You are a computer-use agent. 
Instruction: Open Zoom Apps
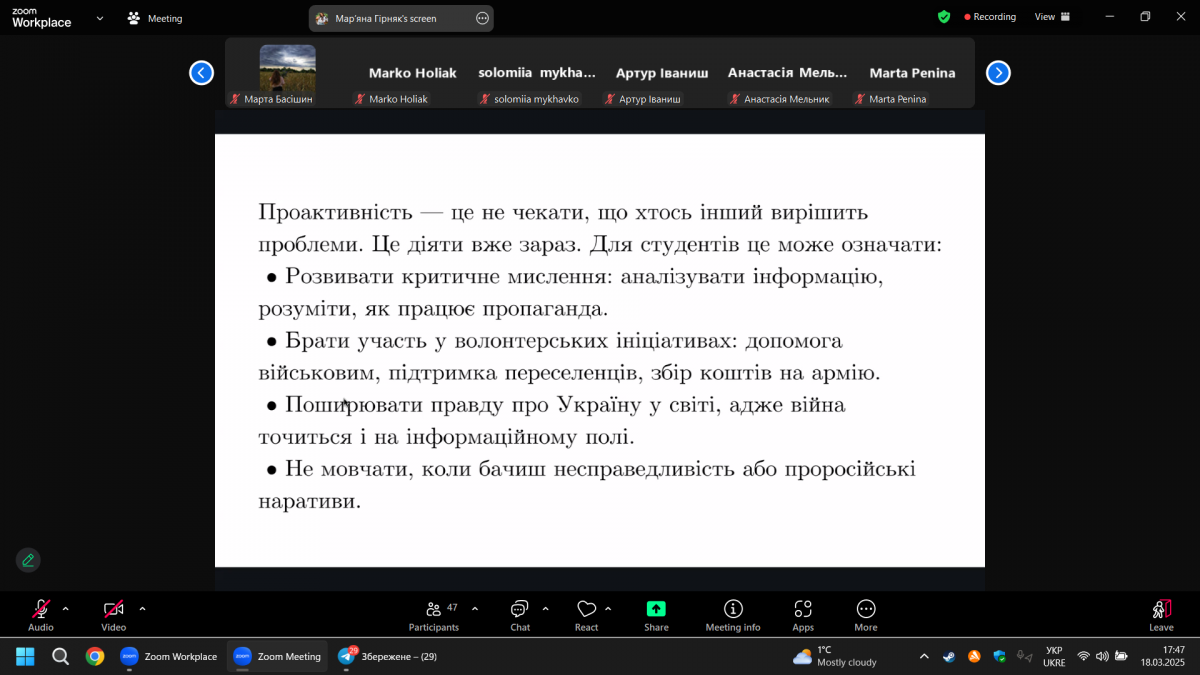803,614
